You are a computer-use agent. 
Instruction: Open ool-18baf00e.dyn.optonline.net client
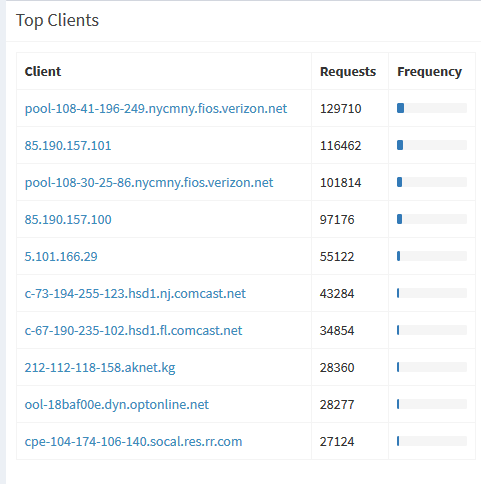click(117, 405)
